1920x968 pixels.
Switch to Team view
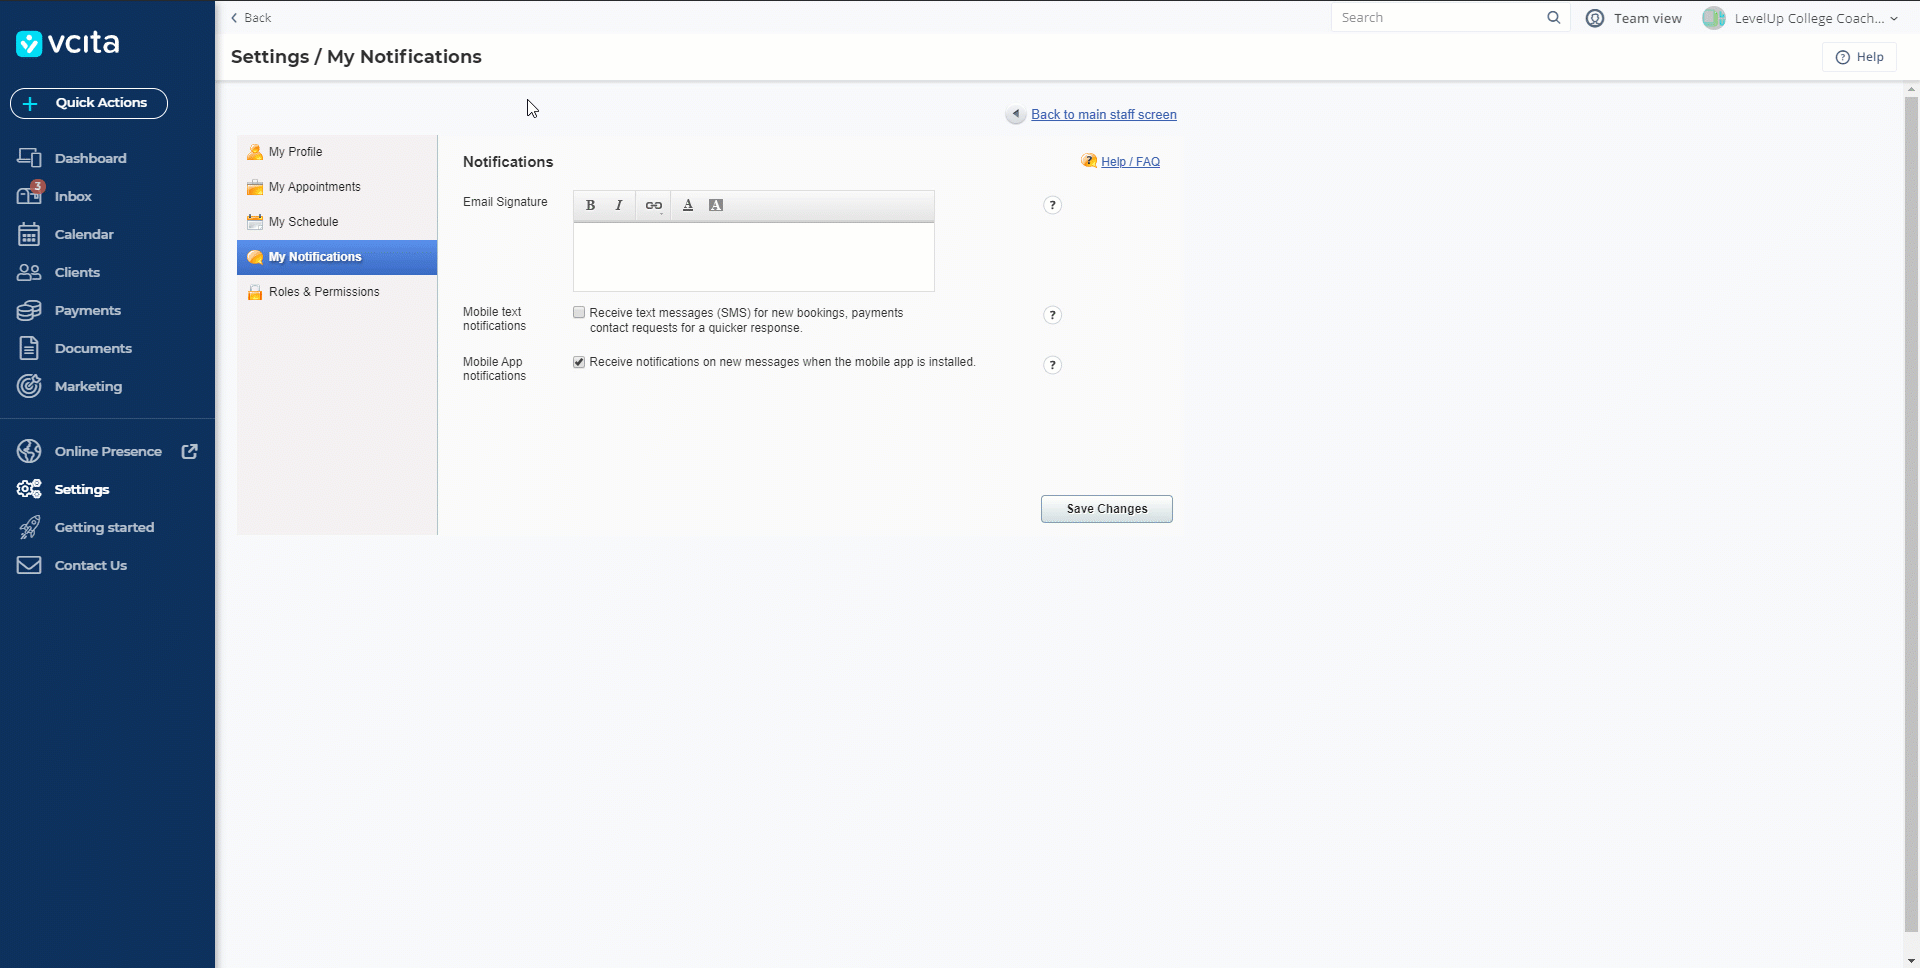click(1634, 18)
